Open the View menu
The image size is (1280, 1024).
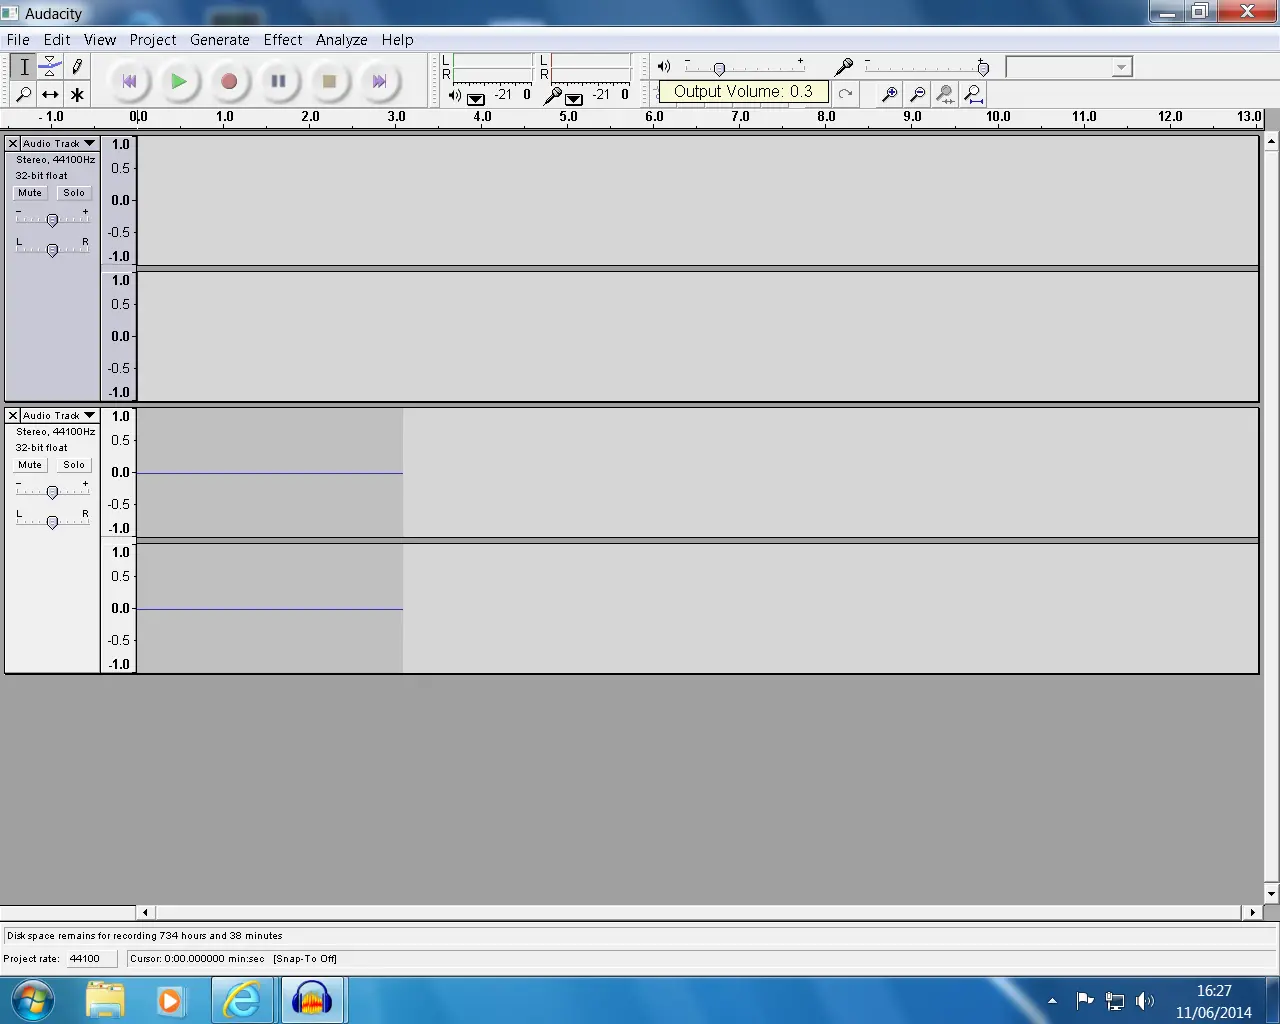pos(100,40)
